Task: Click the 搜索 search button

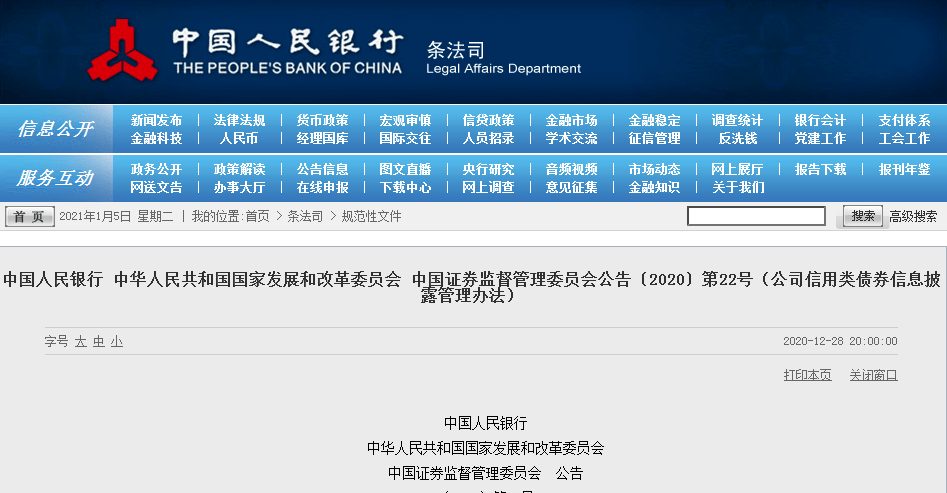Action: [x=863, y=216]
